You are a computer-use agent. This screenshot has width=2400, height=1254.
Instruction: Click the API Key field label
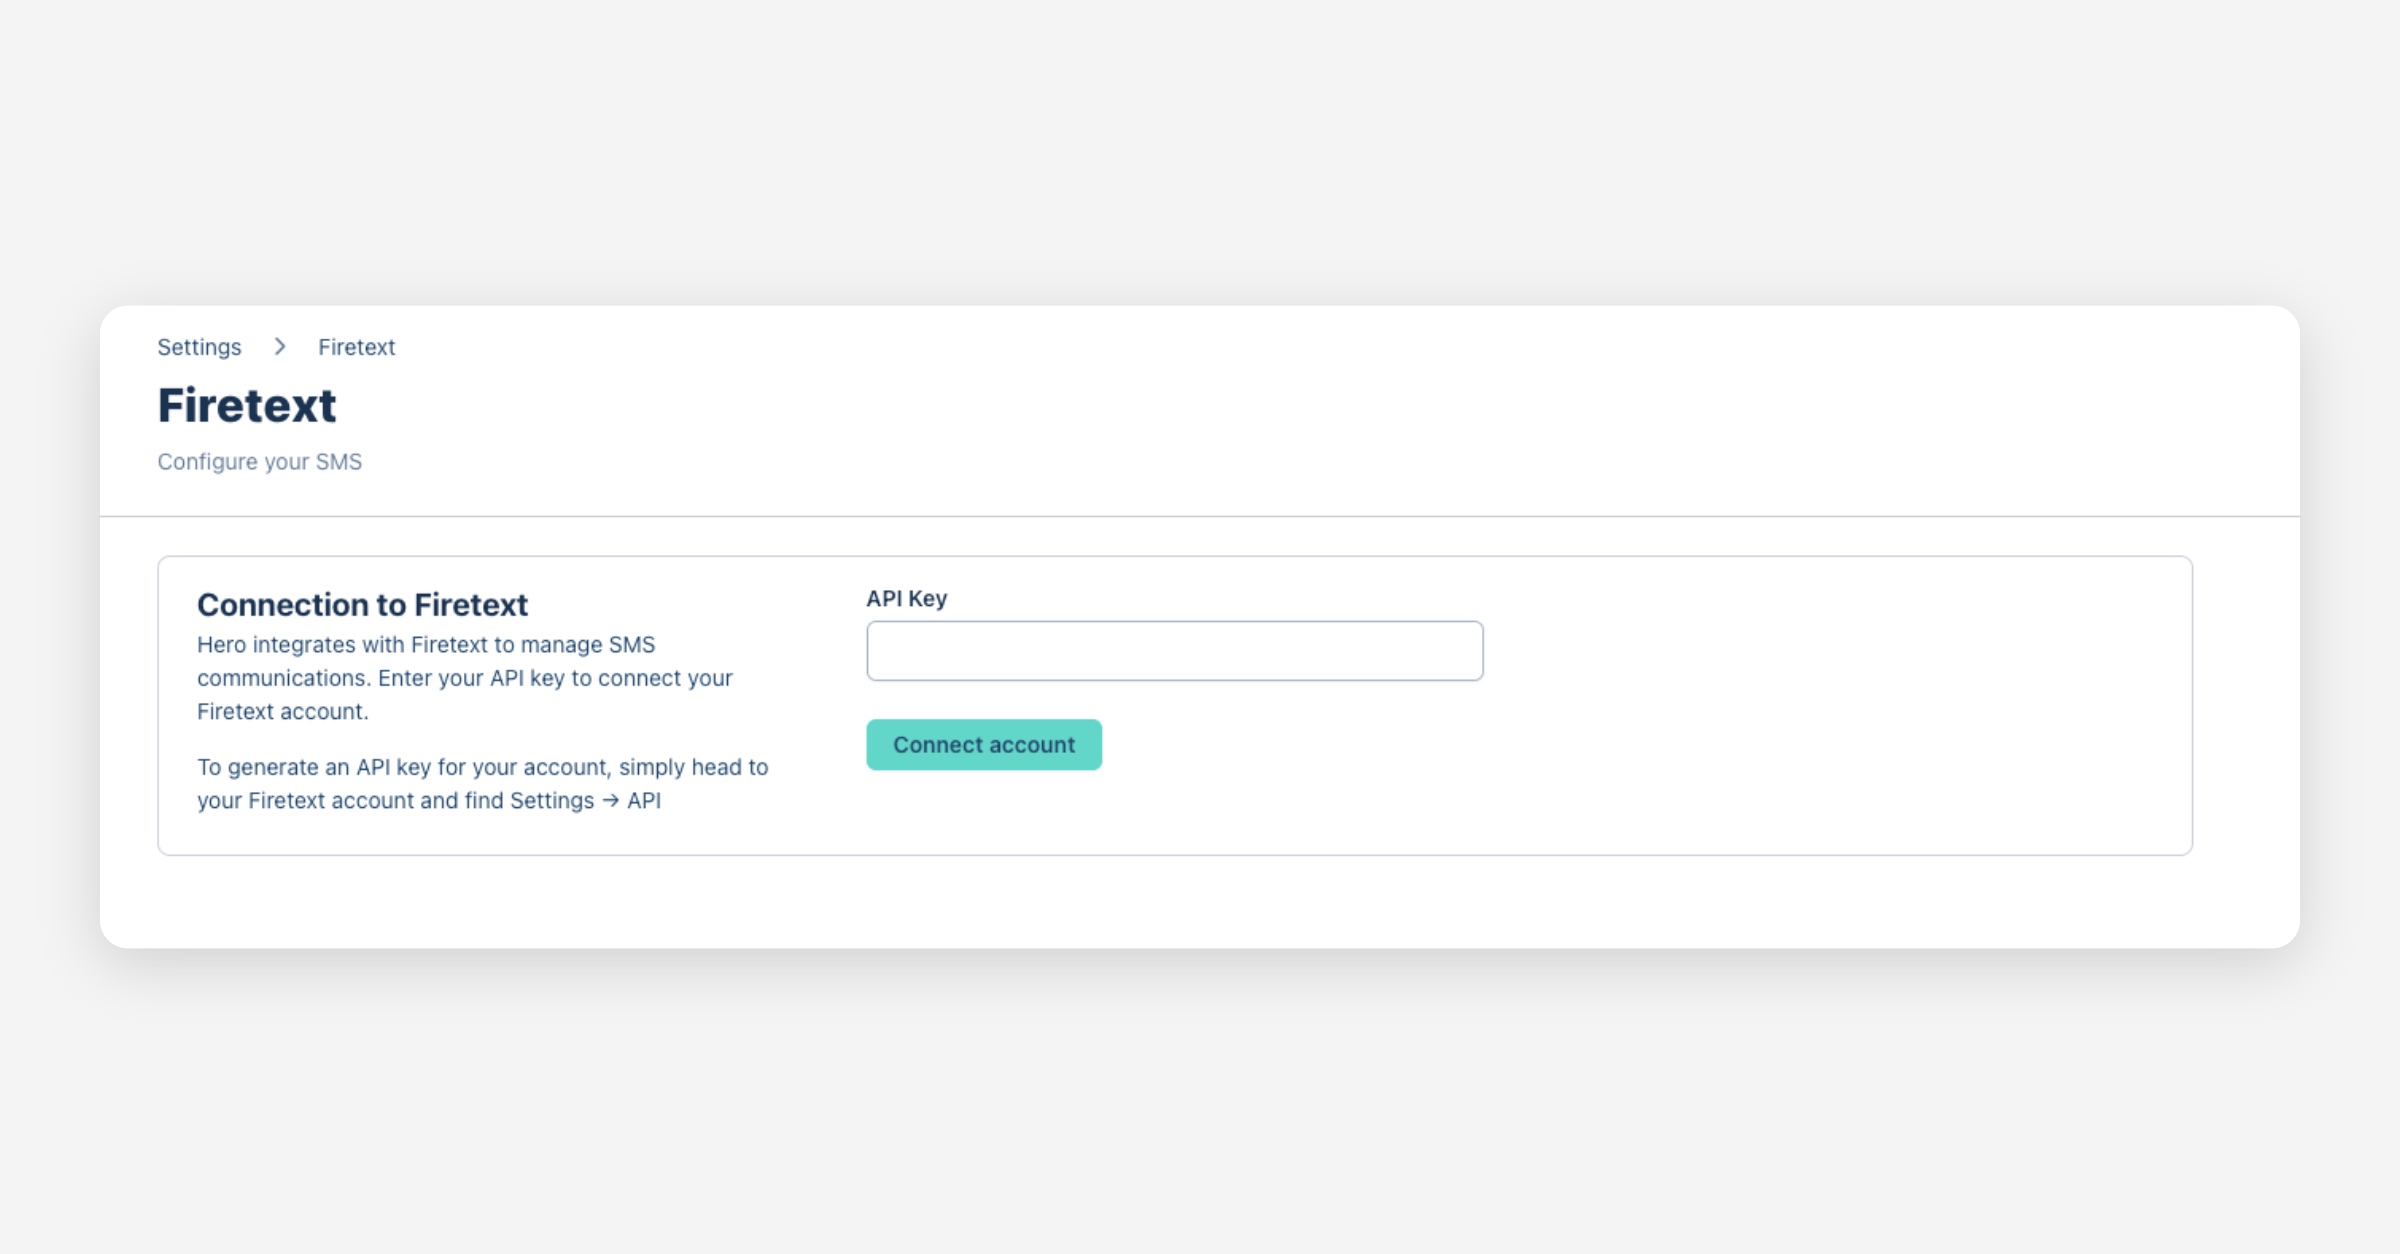coord(906,599)
